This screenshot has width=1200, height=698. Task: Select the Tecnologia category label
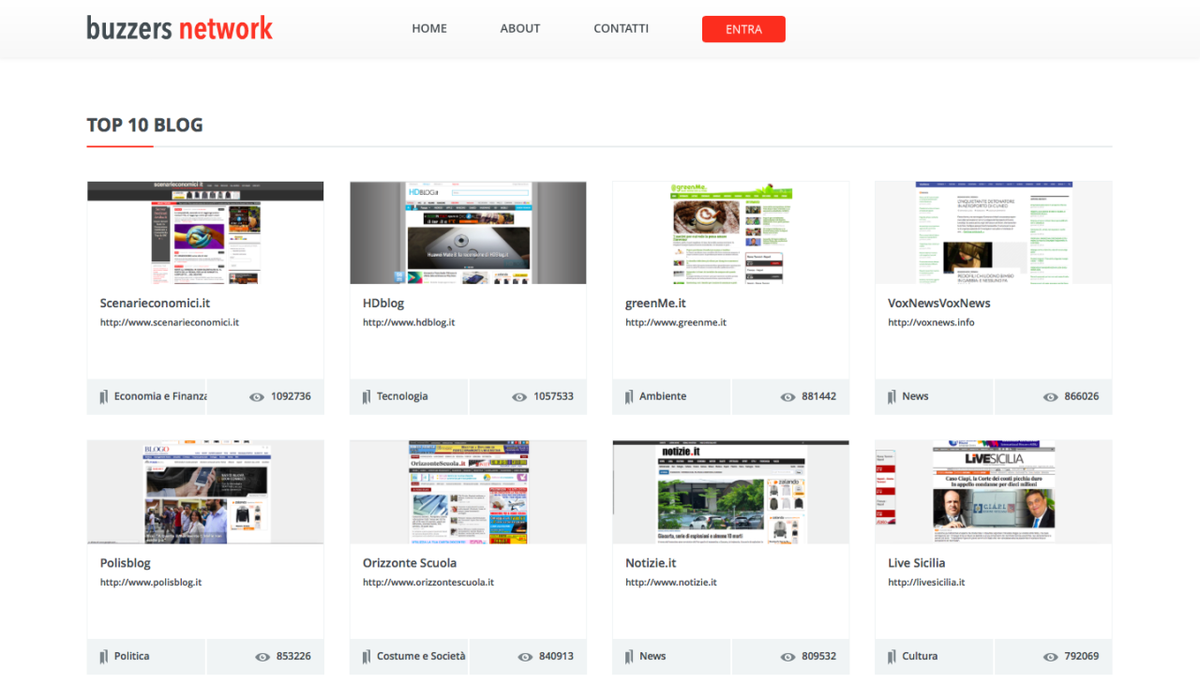[402, 396]
